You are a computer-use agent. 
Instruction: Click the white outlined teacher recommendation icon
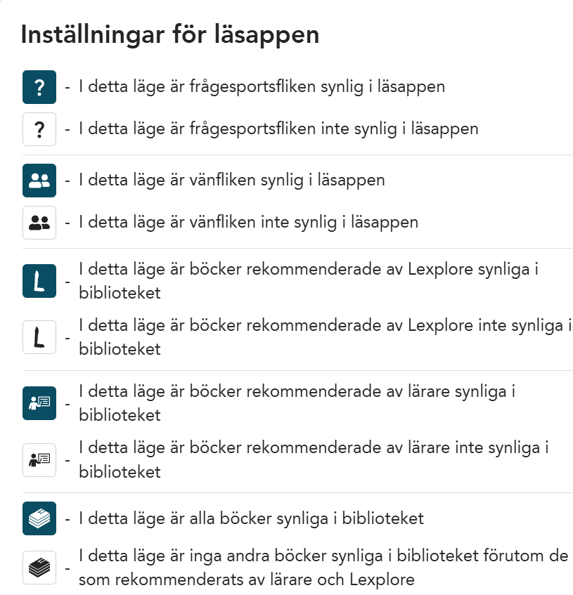pyautogui.click(x=39, y=460)
